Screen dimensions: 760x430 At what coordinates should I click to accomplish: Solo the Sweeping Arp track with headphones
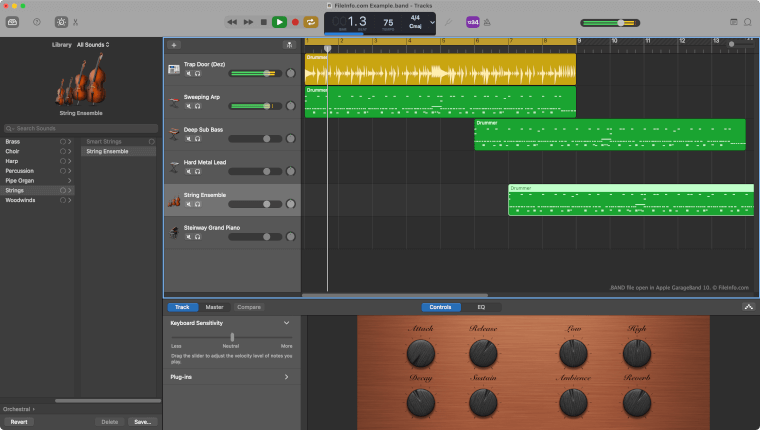coord(197,106)
